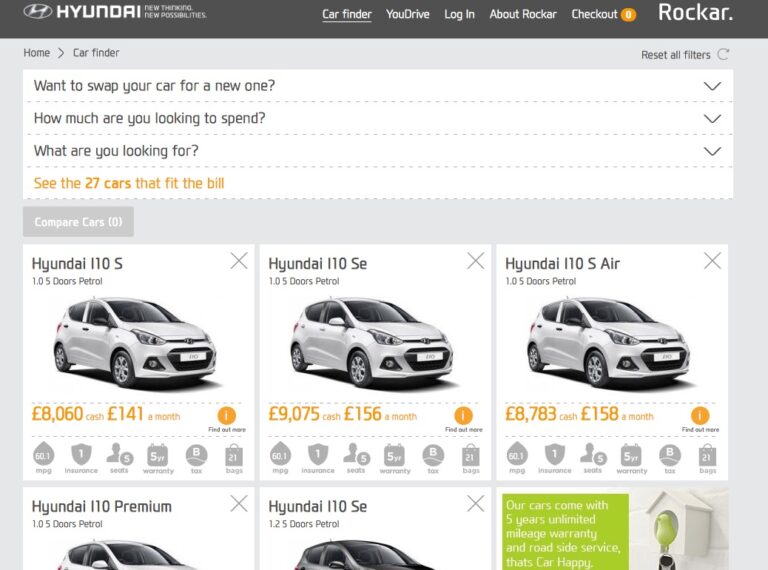Click seats icon on Hyundai I10 S

click(x=120, y=454)
